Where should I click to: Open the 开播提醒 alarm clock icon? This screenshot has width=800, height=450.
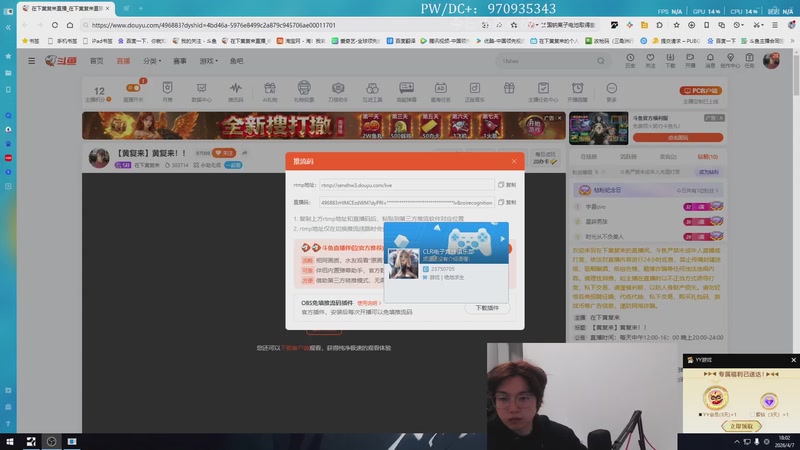tap(578, 88)
